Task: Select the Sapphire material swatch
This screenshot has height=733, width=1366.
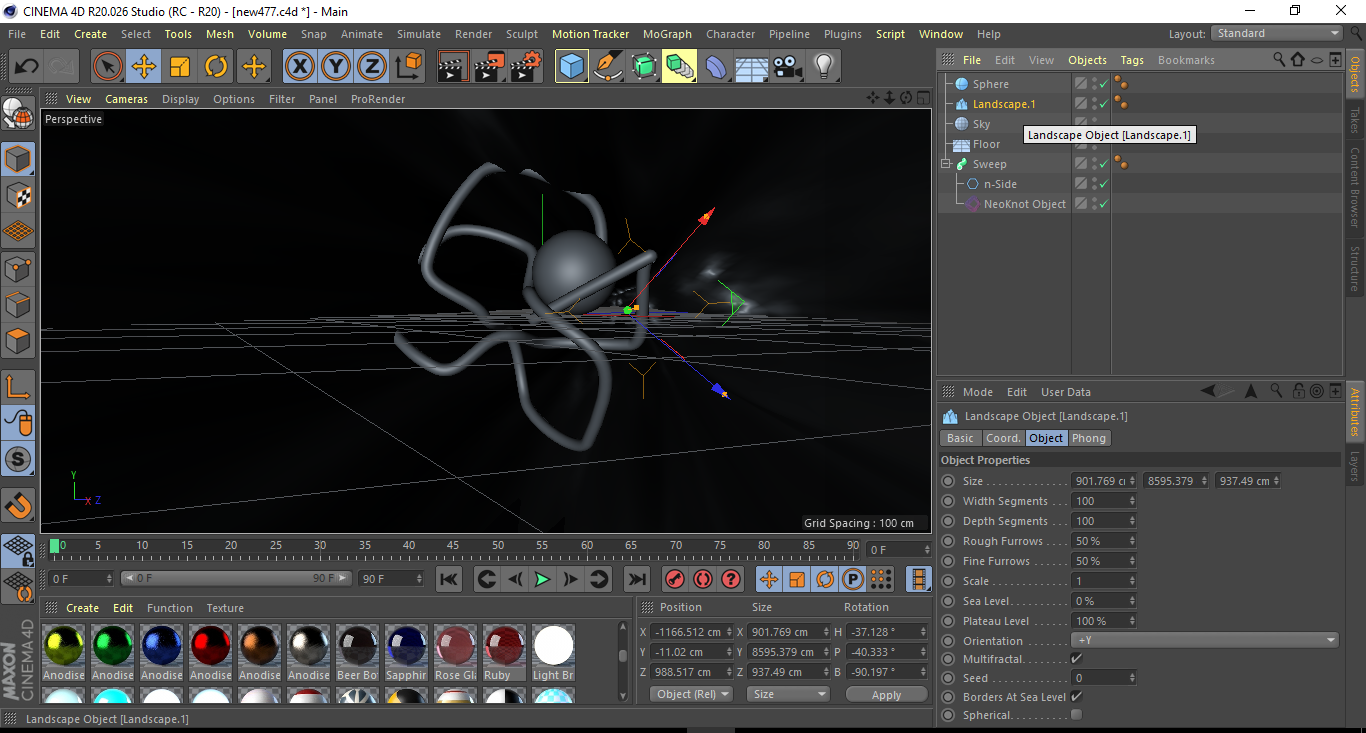Action: 406,653
